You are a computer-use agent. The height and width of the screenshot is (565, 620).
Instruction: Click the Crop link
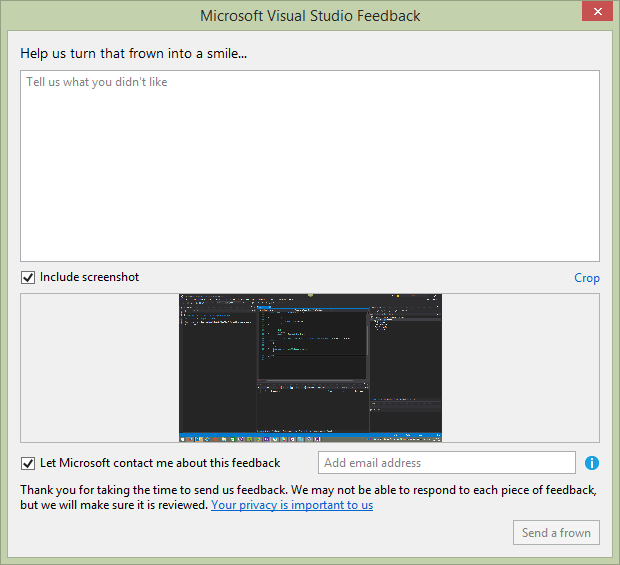pos(587,278)
